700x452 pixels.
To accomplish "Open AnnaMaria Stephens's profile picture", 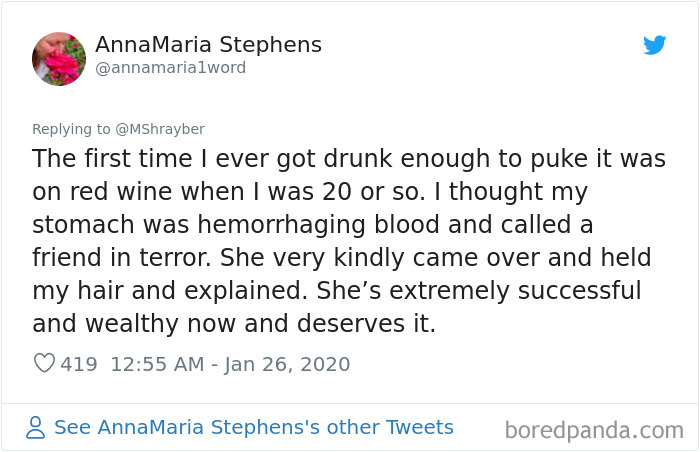I will pyautogui.click(x=59, y=58).
